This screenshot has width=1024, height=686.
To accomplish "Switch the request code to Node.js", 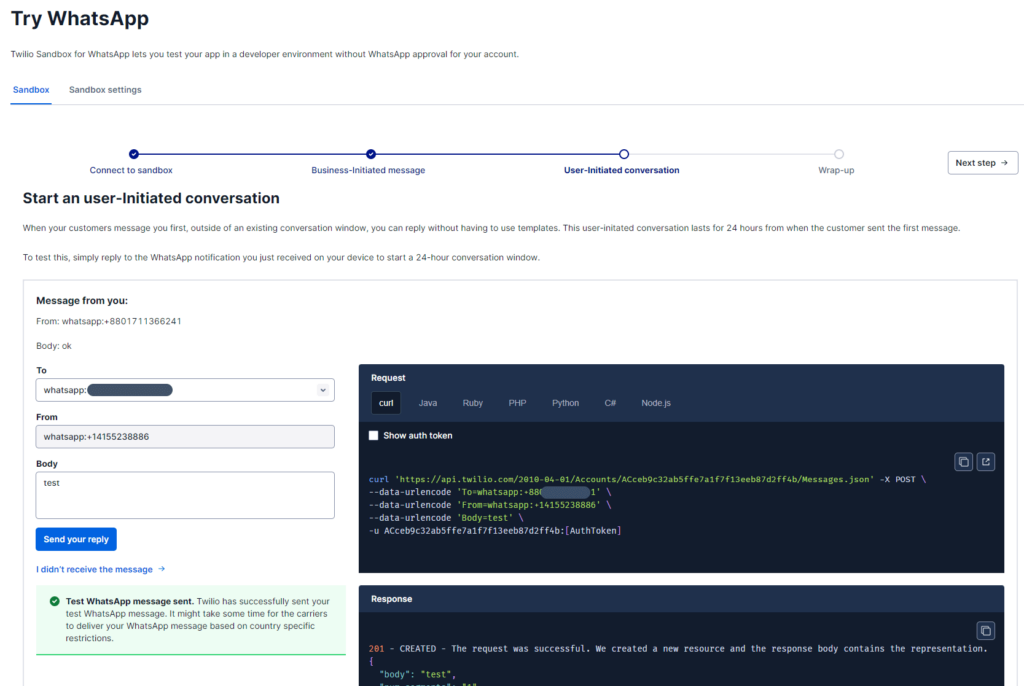I will 655,403.
